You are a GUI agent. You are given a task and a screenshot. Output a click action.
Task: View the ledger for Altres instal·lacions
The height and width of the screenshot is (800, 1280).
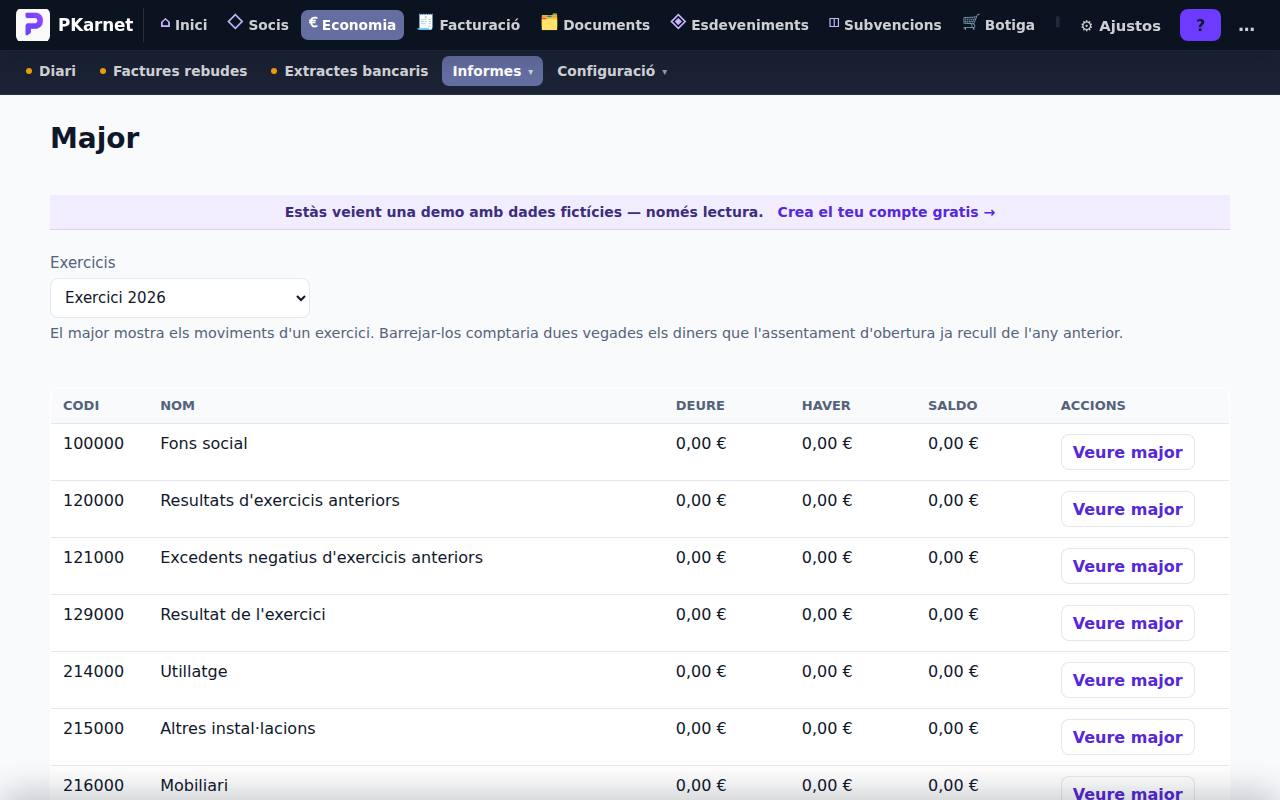point(1127,737)
